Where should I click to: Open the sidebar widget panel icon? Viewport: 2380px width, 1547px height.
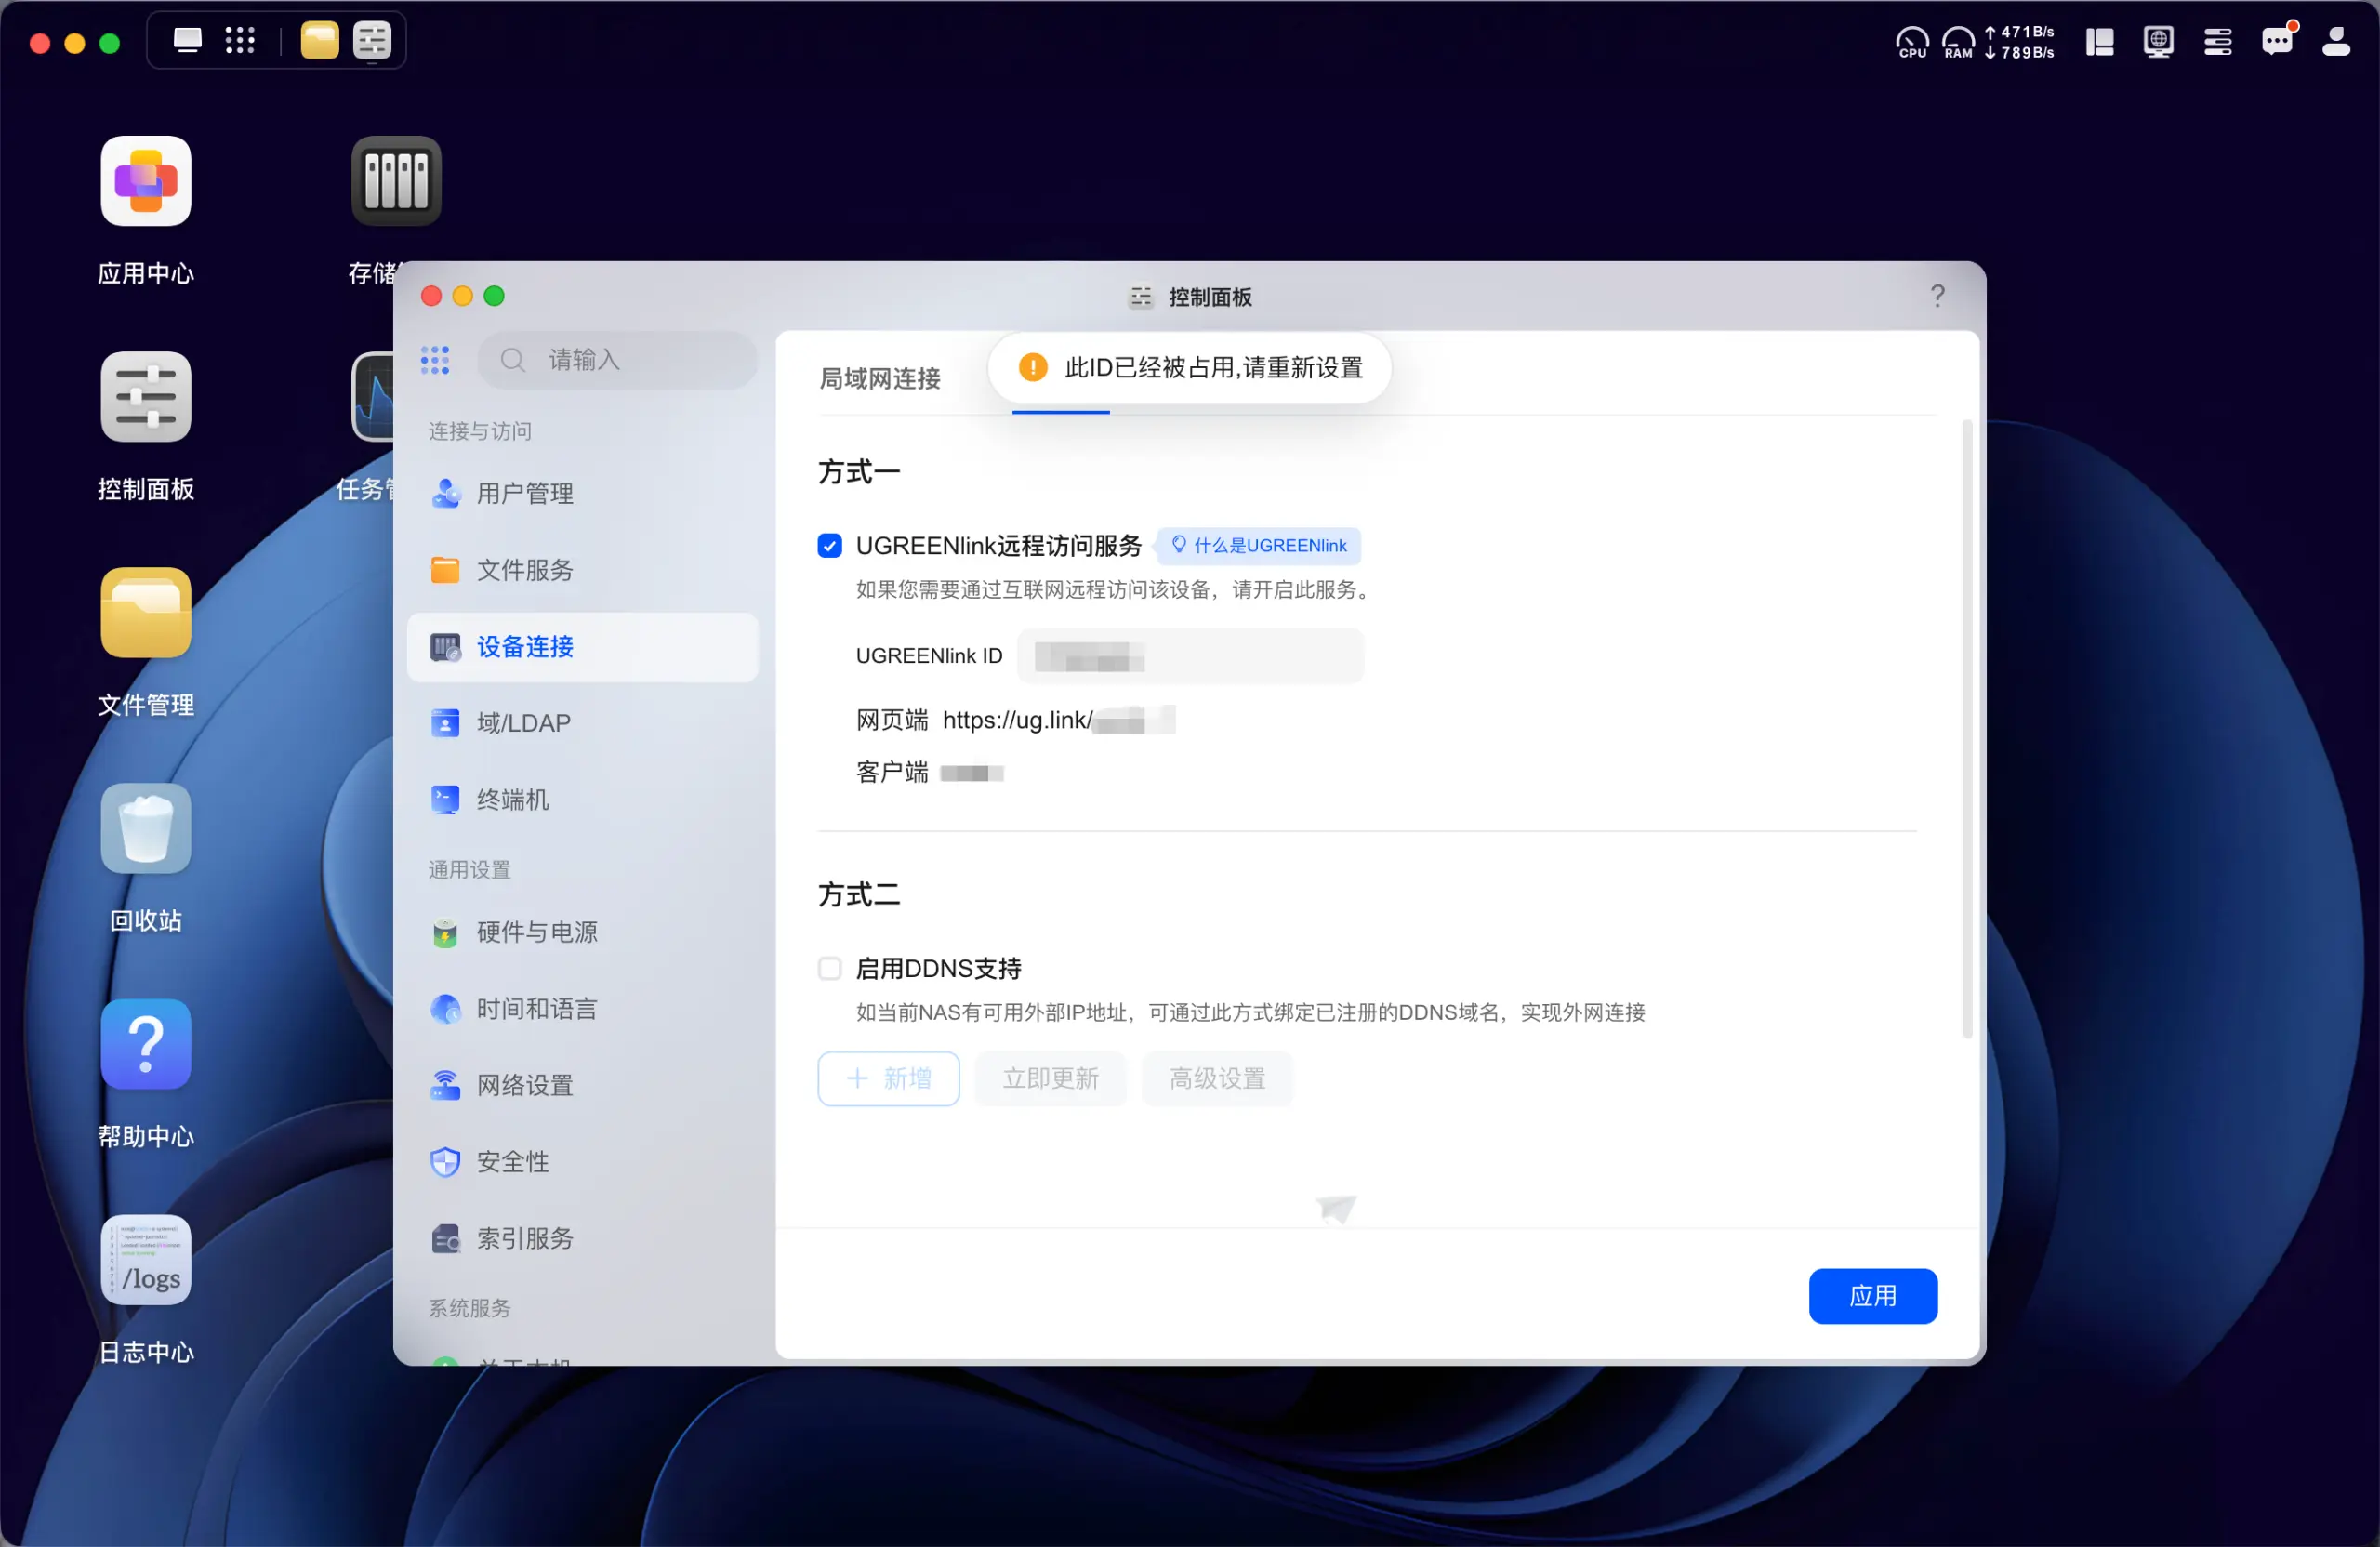[x=2099, y=42]
